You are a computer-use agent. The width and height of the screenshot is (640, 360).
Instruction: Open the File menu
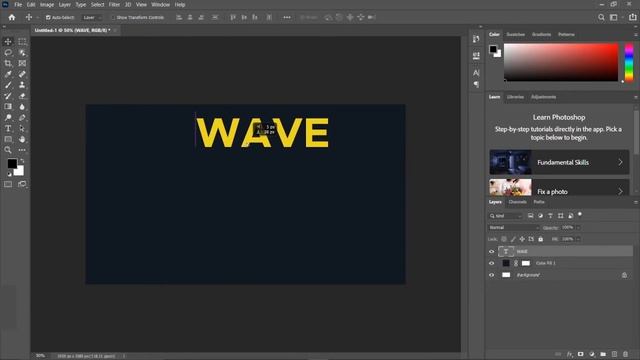pyautogui.click(x=18, y=4)
